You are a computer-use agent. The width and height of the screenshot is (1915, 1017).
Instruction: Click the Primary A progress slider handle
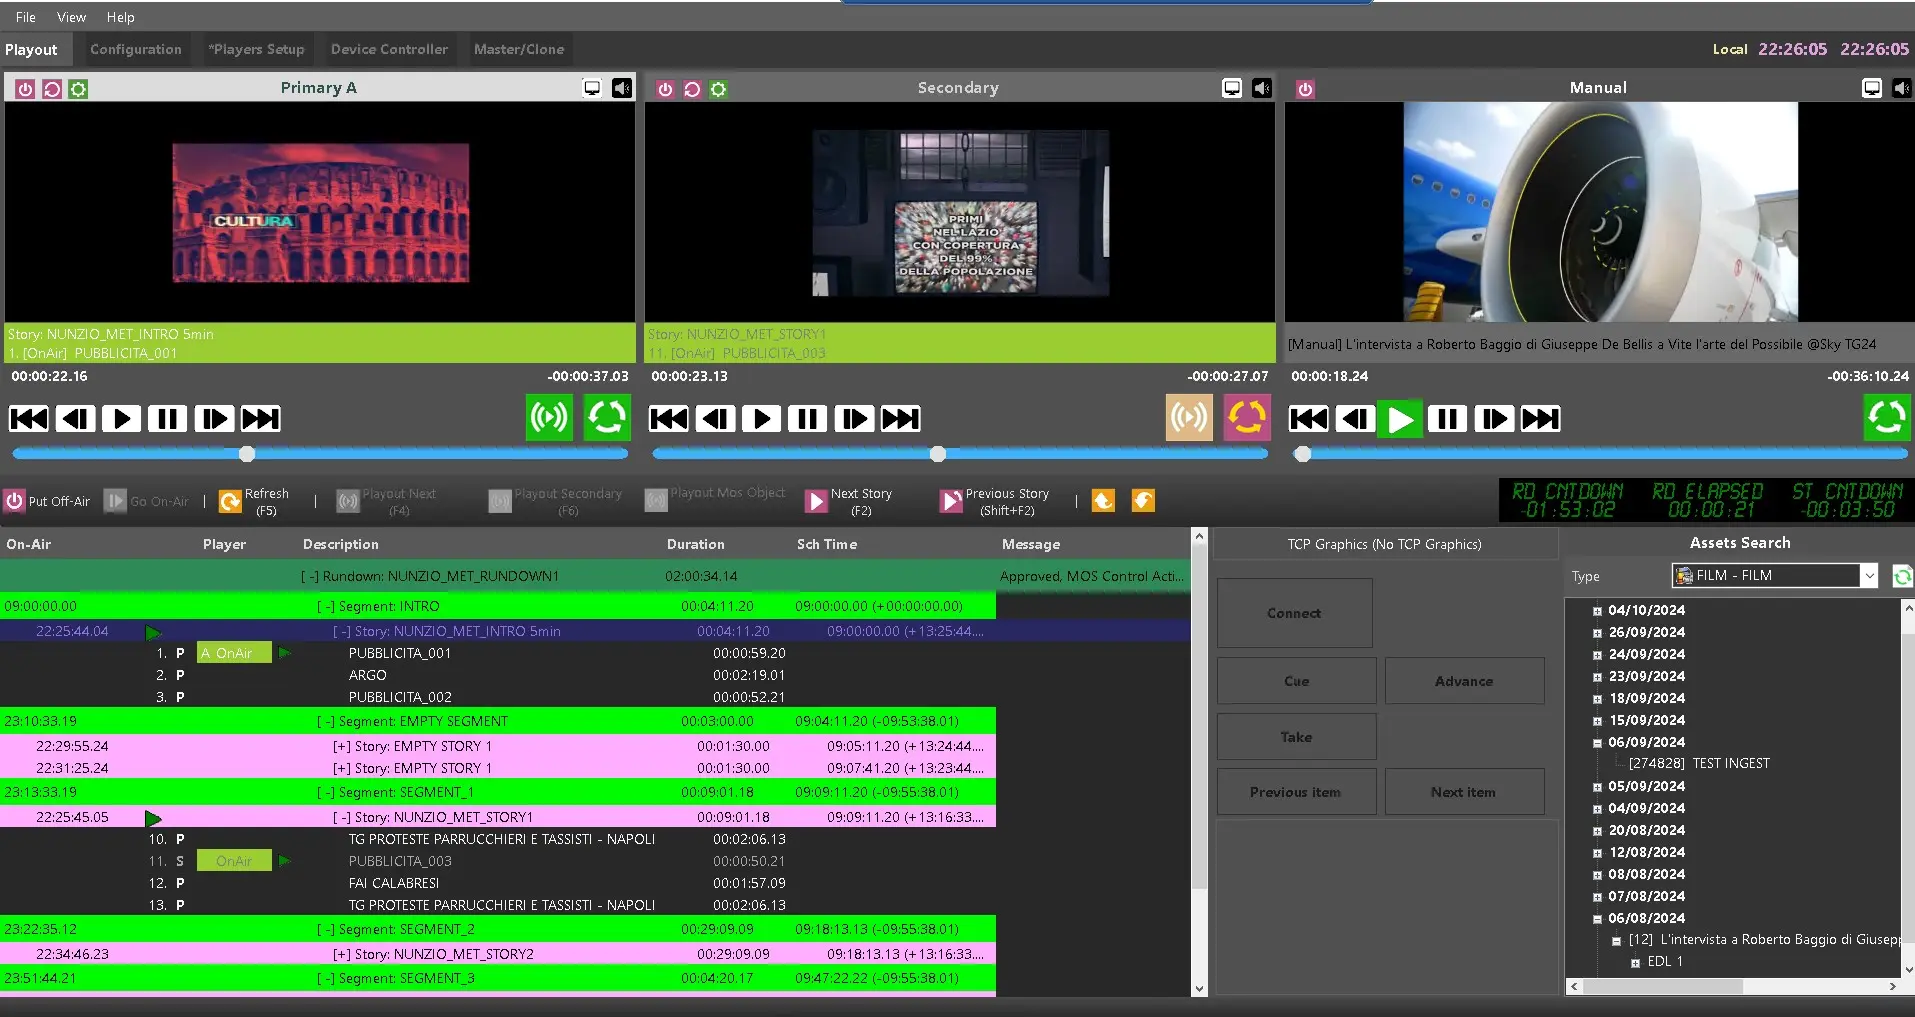pyautogui.click(x=247, y=454)
